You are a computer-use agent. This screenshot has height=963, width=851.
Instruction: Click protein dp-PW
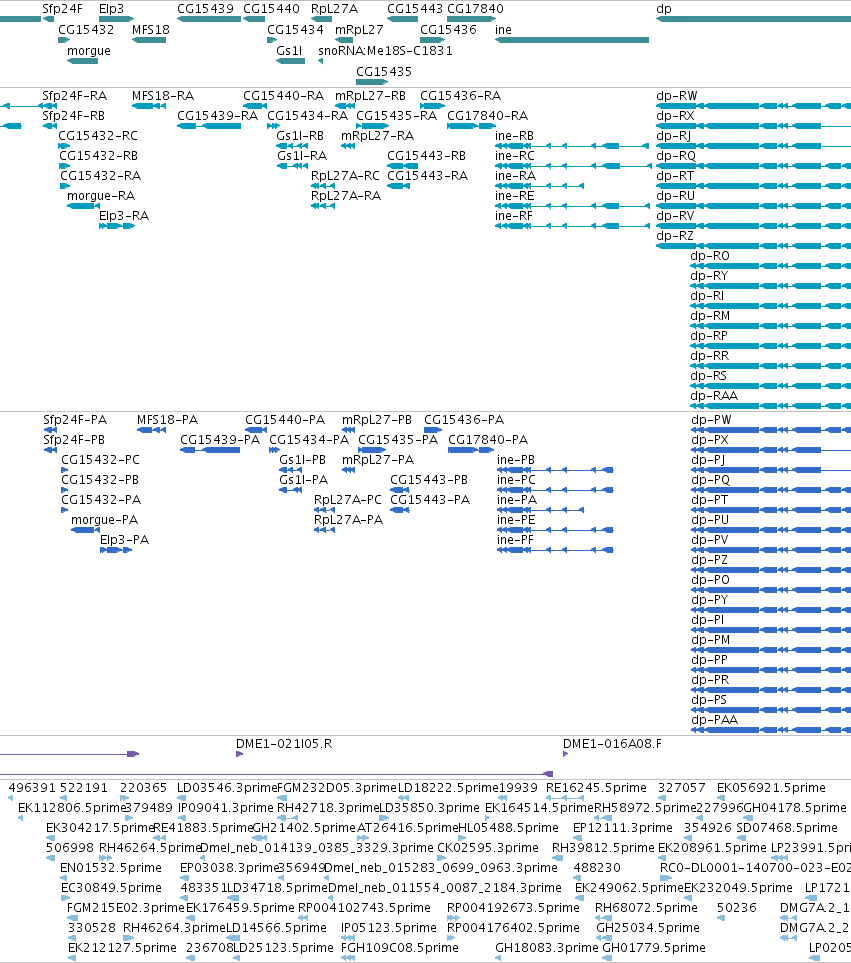point(711,420)
